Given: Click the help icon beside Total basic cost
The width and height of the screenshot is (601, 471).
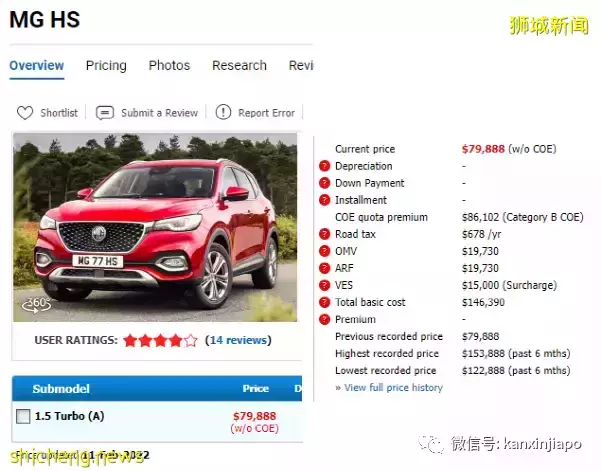Looking at the screenshot, I should [x=324, y=302].
